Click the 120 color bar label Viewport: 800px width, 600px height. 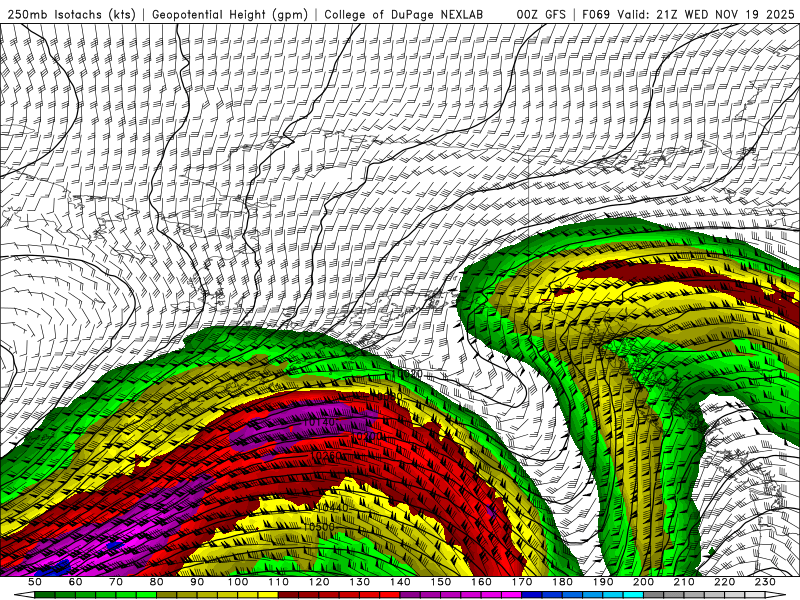319,582
